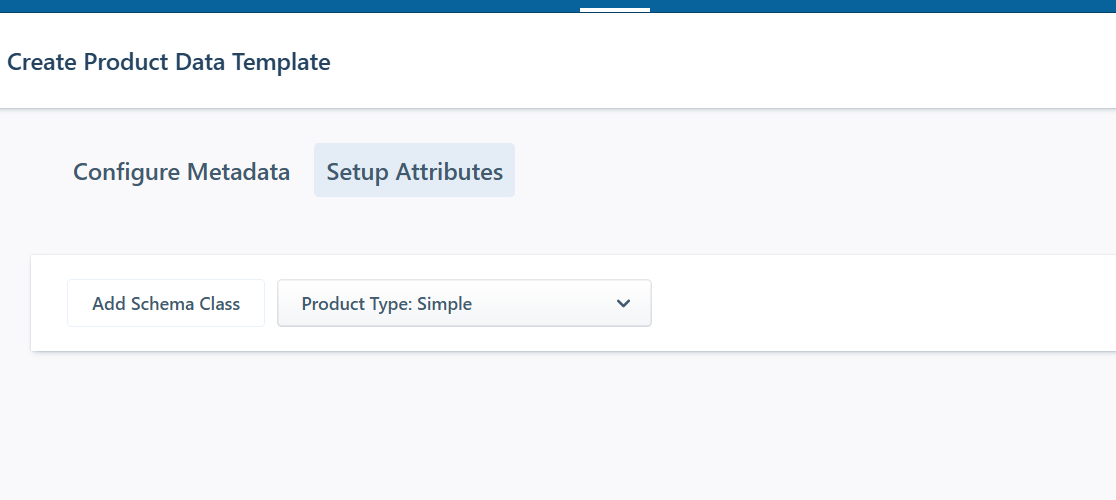Click the blank area below the attributes card
The height and width of the screenshot is (500, 1116).
point(560,430)
